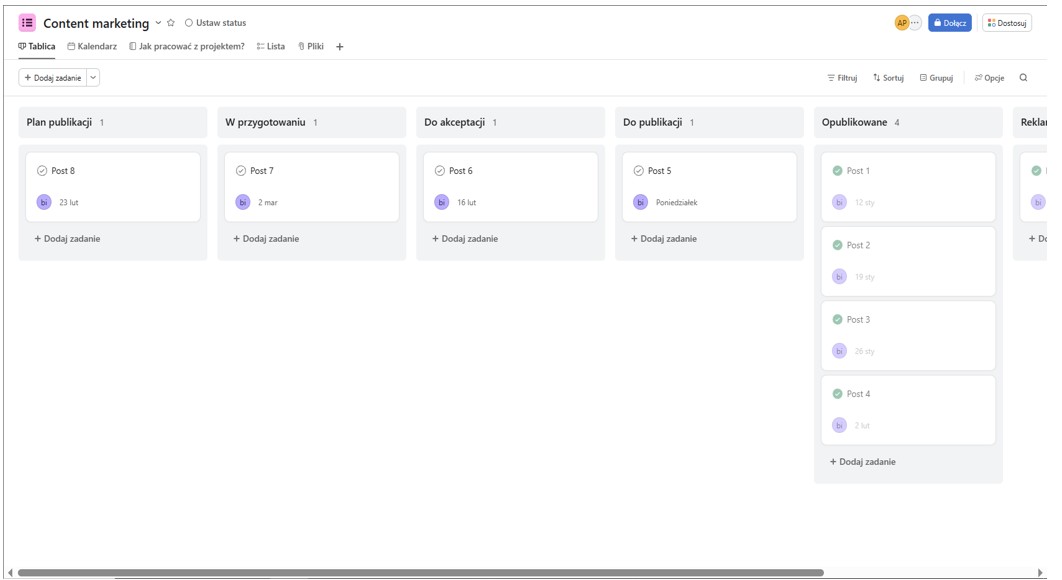Click the horizontal scrollbar at the bottom

(420, 573)
